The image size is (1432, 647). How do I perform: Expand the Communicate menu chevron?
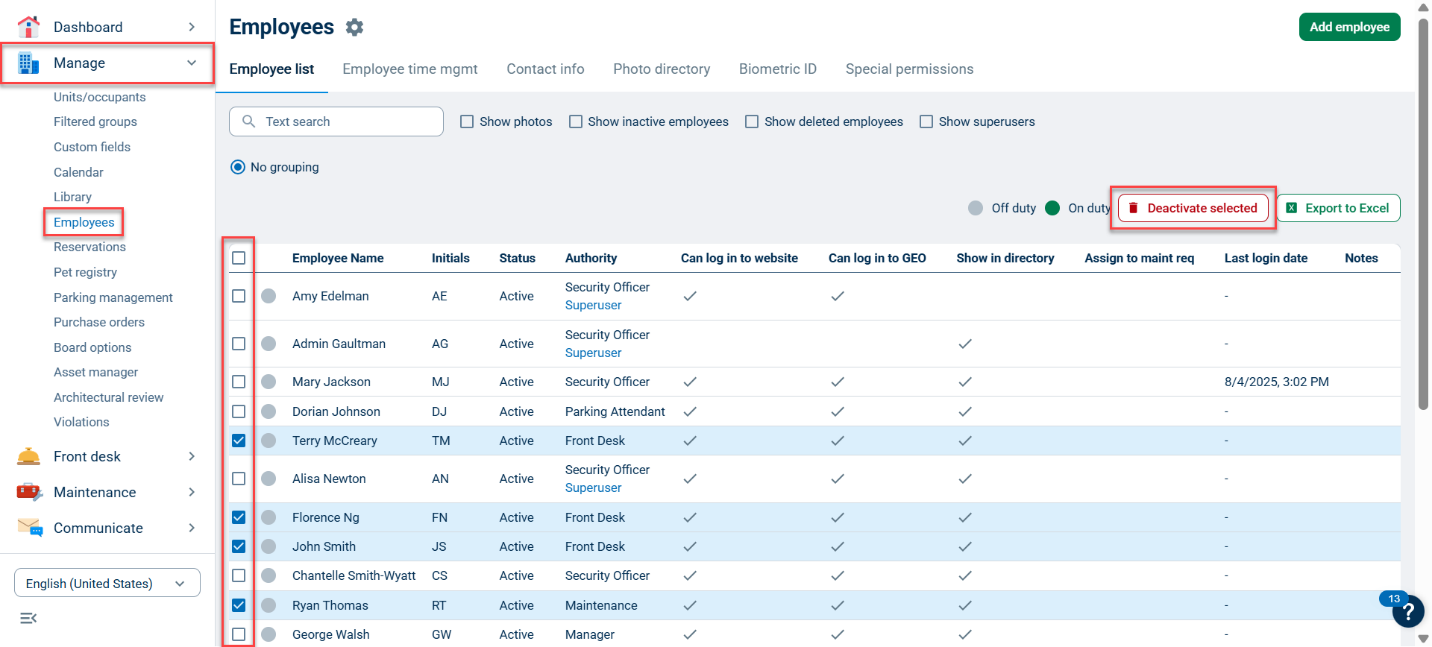click(x=192, y=528)
